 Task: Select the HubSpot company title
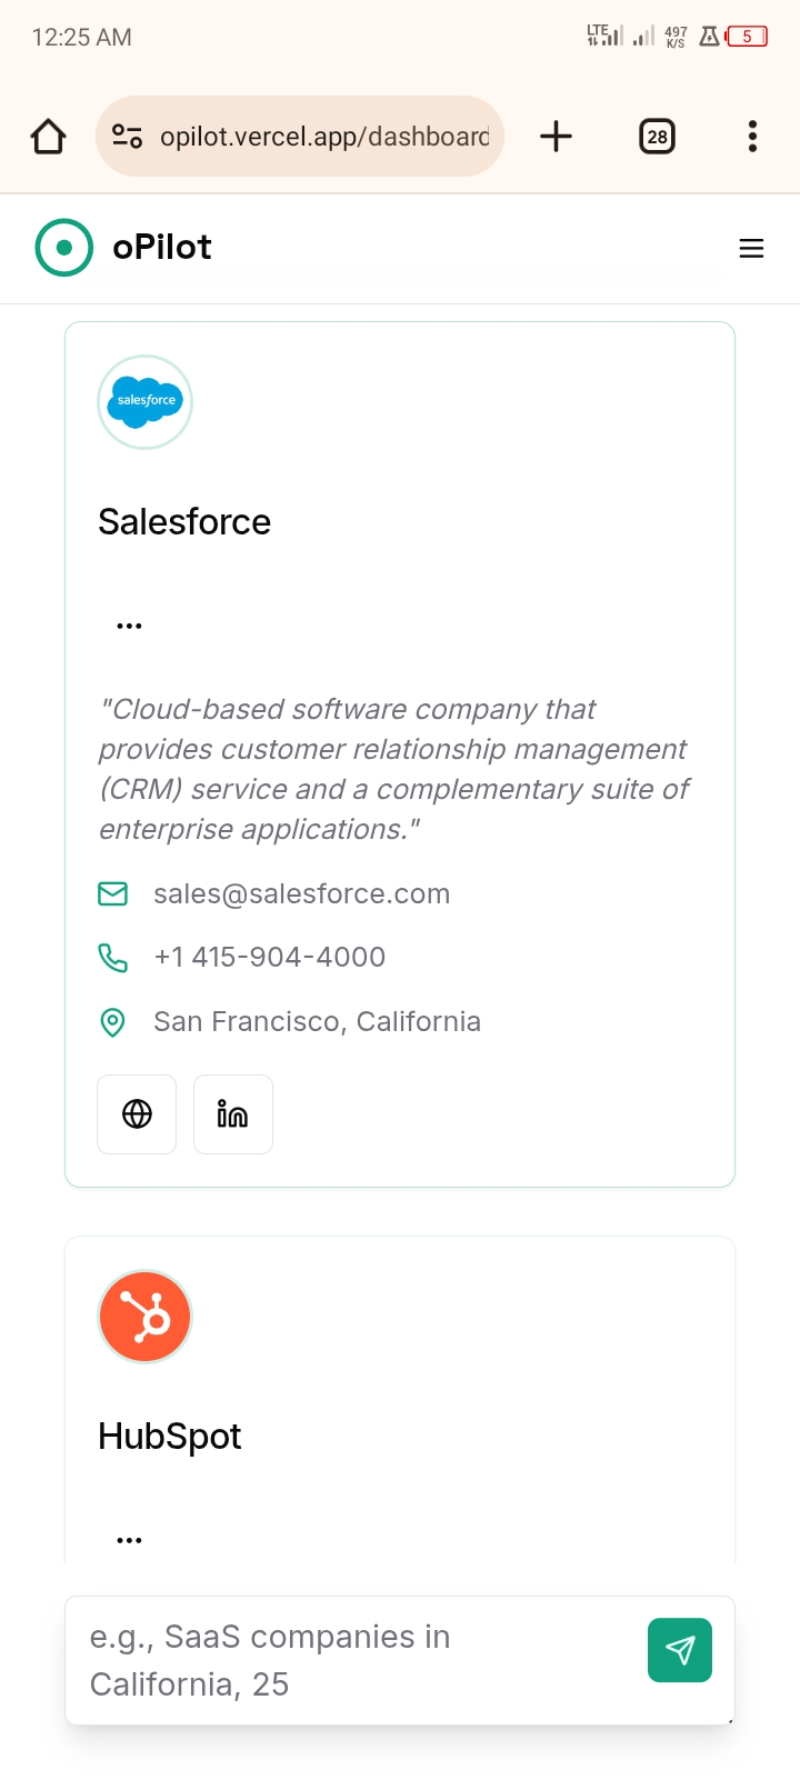tap(169, 1436)
